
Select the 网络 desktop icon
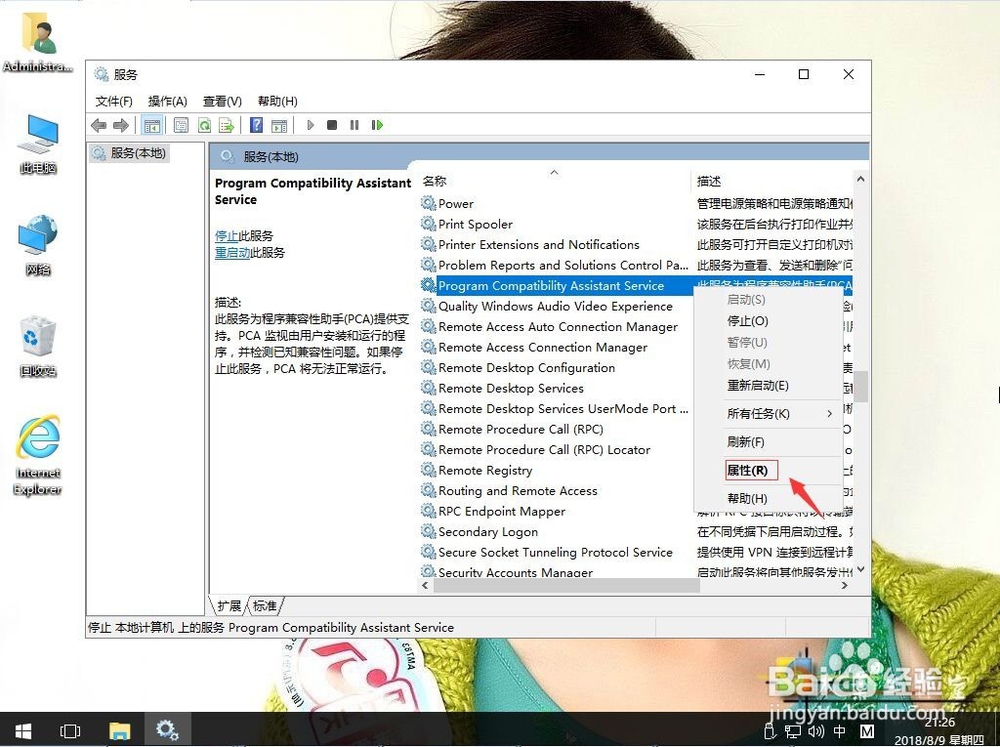pos(38,245)
